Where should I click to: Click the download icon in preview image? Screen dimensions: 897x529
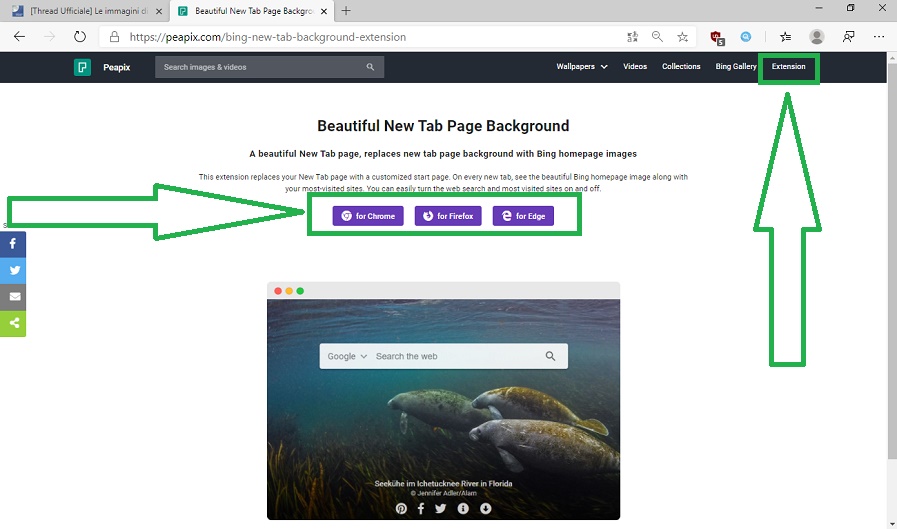coord(486,508)
